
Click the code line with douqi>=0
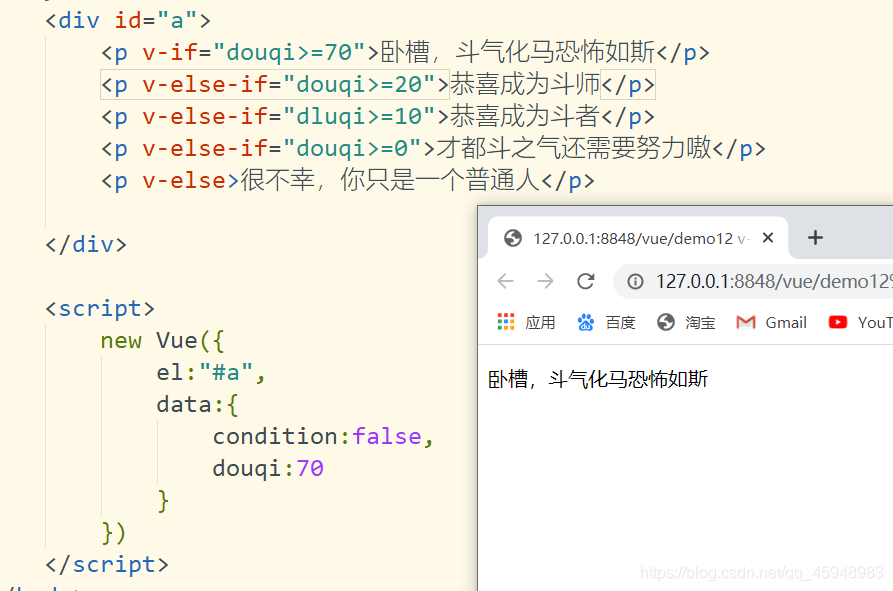pyautogui.click(x=433, y=149)
